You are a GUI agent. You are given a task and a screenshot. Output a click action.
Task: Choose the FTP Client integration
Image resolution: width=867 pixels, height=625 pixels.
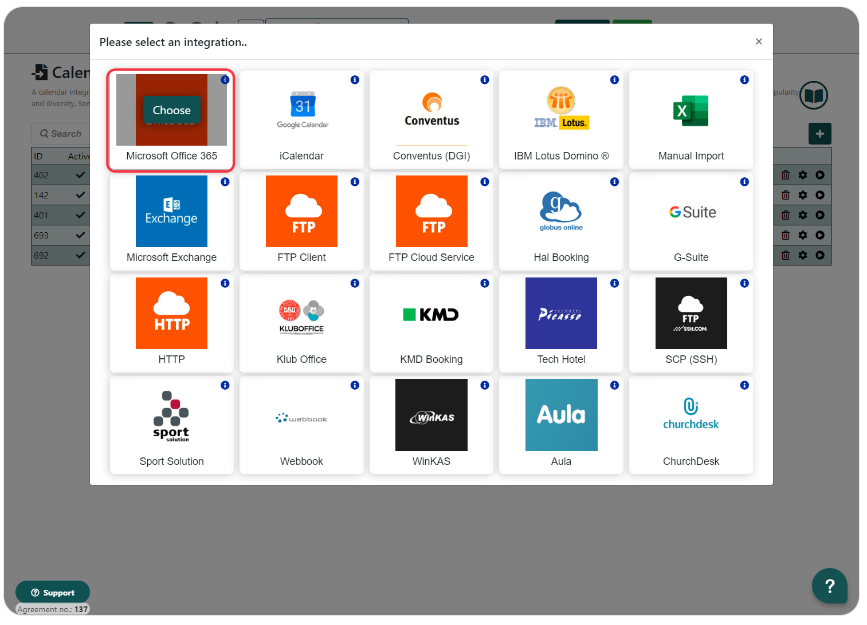[301, 221]
